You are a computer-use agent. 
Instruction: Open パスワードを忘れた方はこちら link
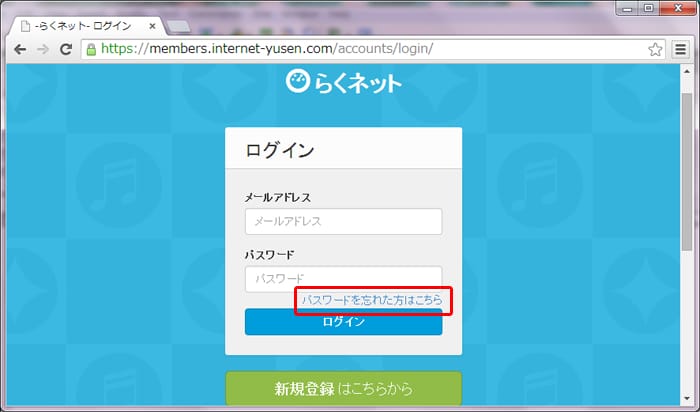pyautogui.click(x=372, y=300)
